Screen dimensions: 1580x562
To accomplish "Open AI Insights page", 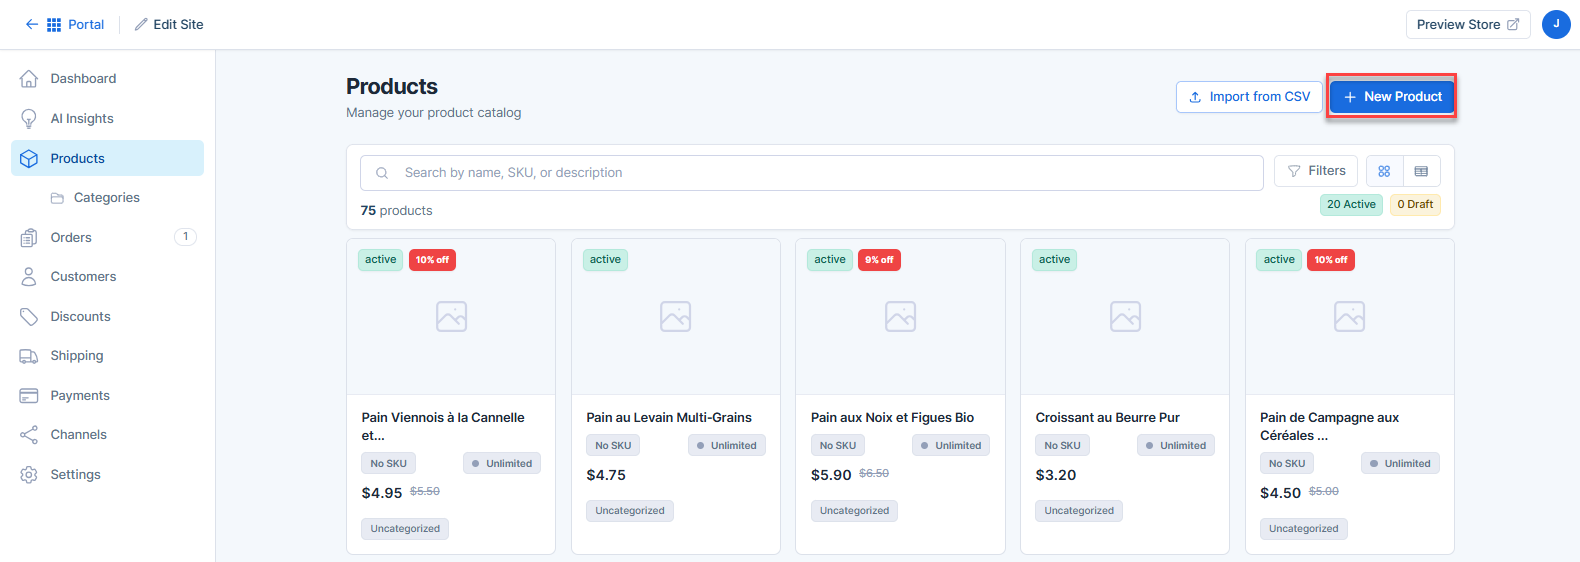I will pos(107,118).
